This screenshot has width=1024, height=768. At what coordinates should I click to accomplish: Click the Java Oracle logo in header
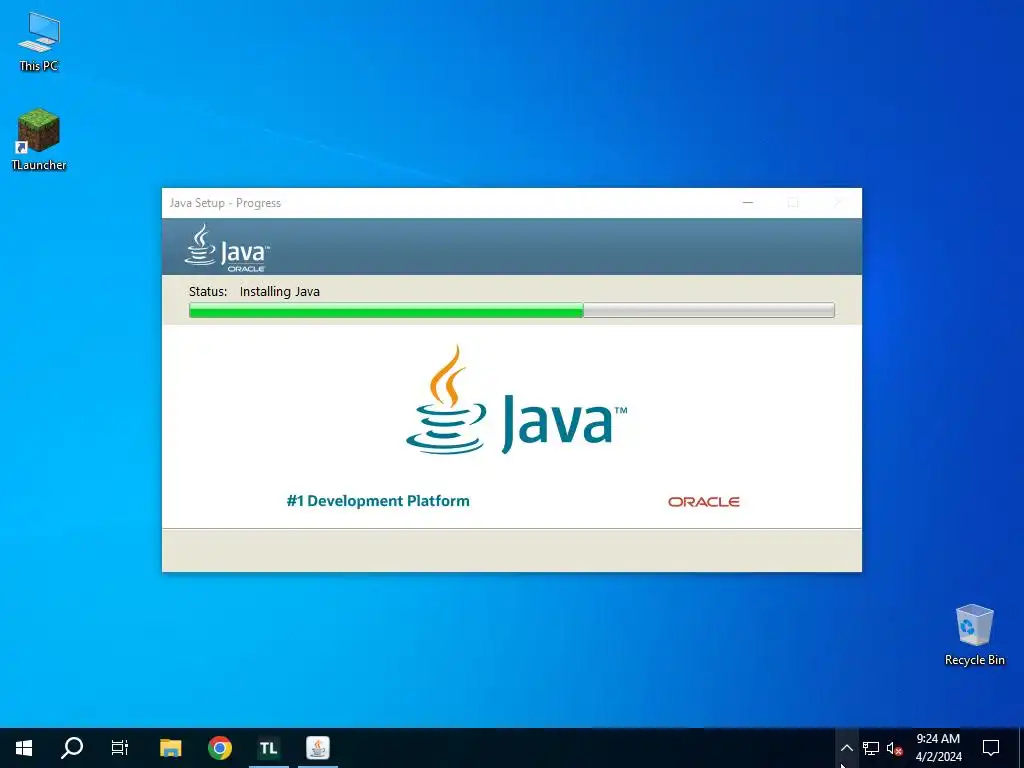click(227, 248)
